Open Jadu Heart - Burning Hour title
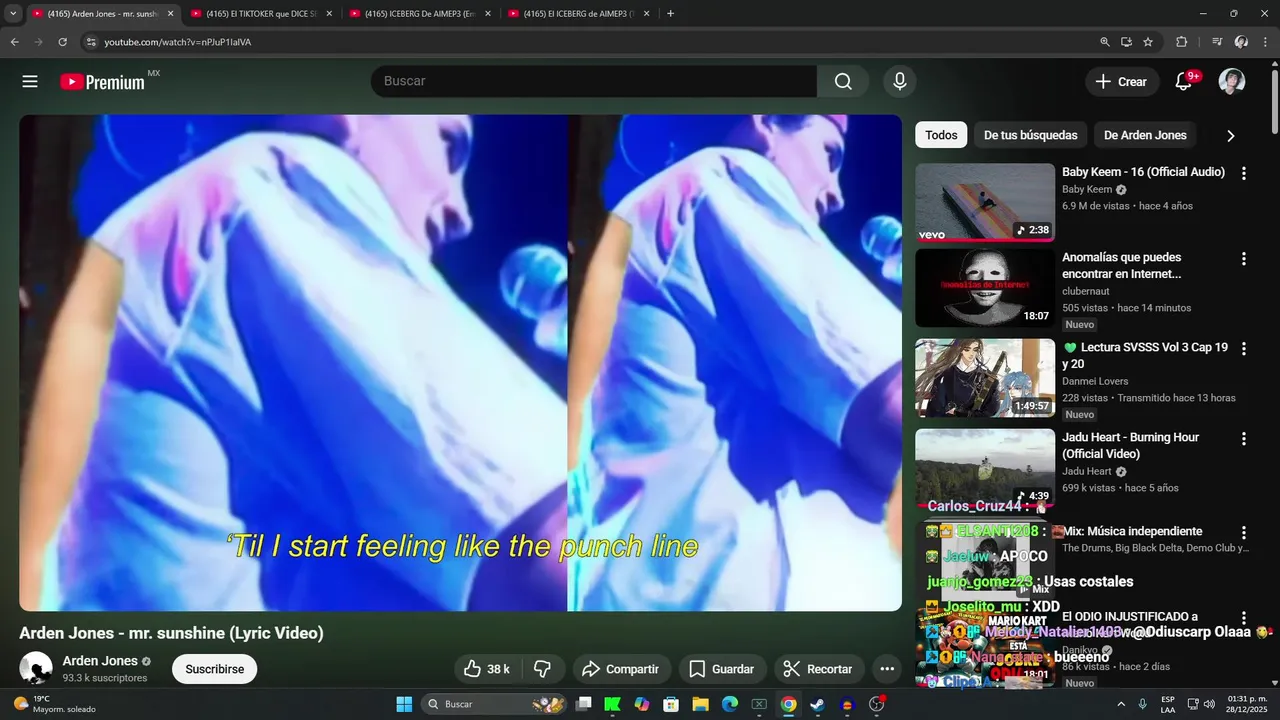Screen dimensions: 1280x720 (x=1130, y=446)
